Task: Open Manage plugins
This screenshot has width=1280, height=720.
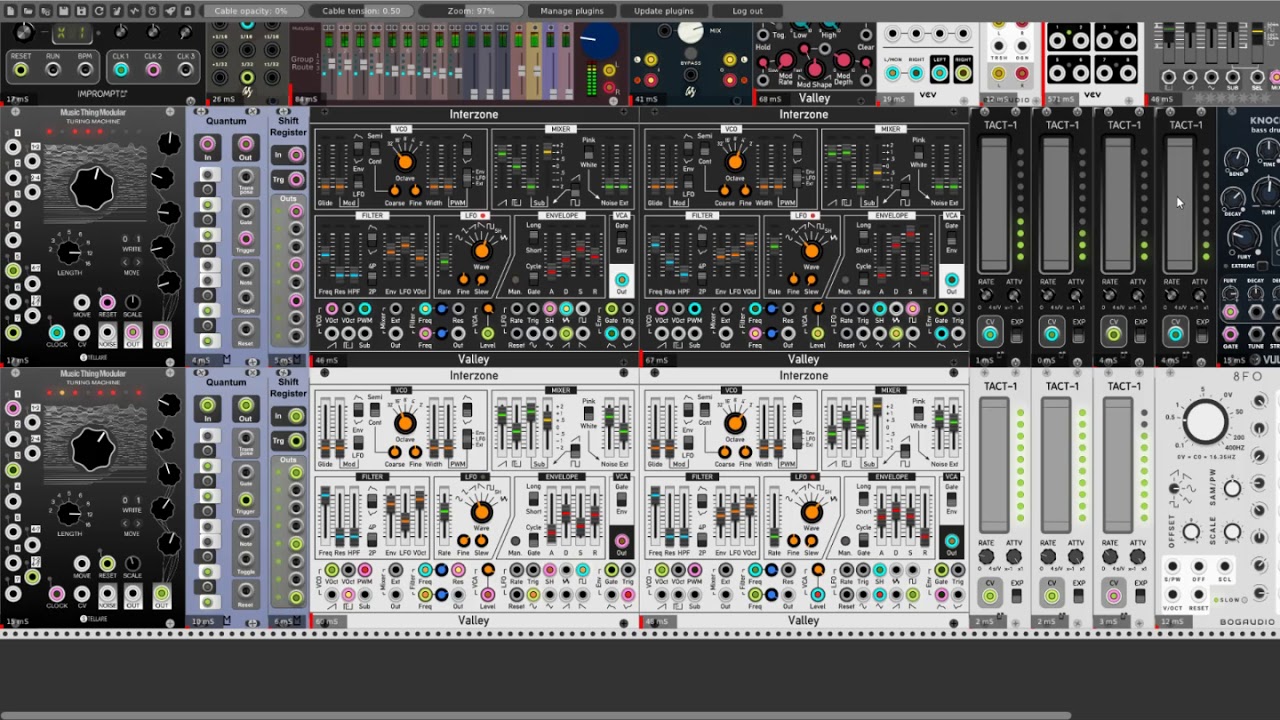Action: (x=572, y=11)
